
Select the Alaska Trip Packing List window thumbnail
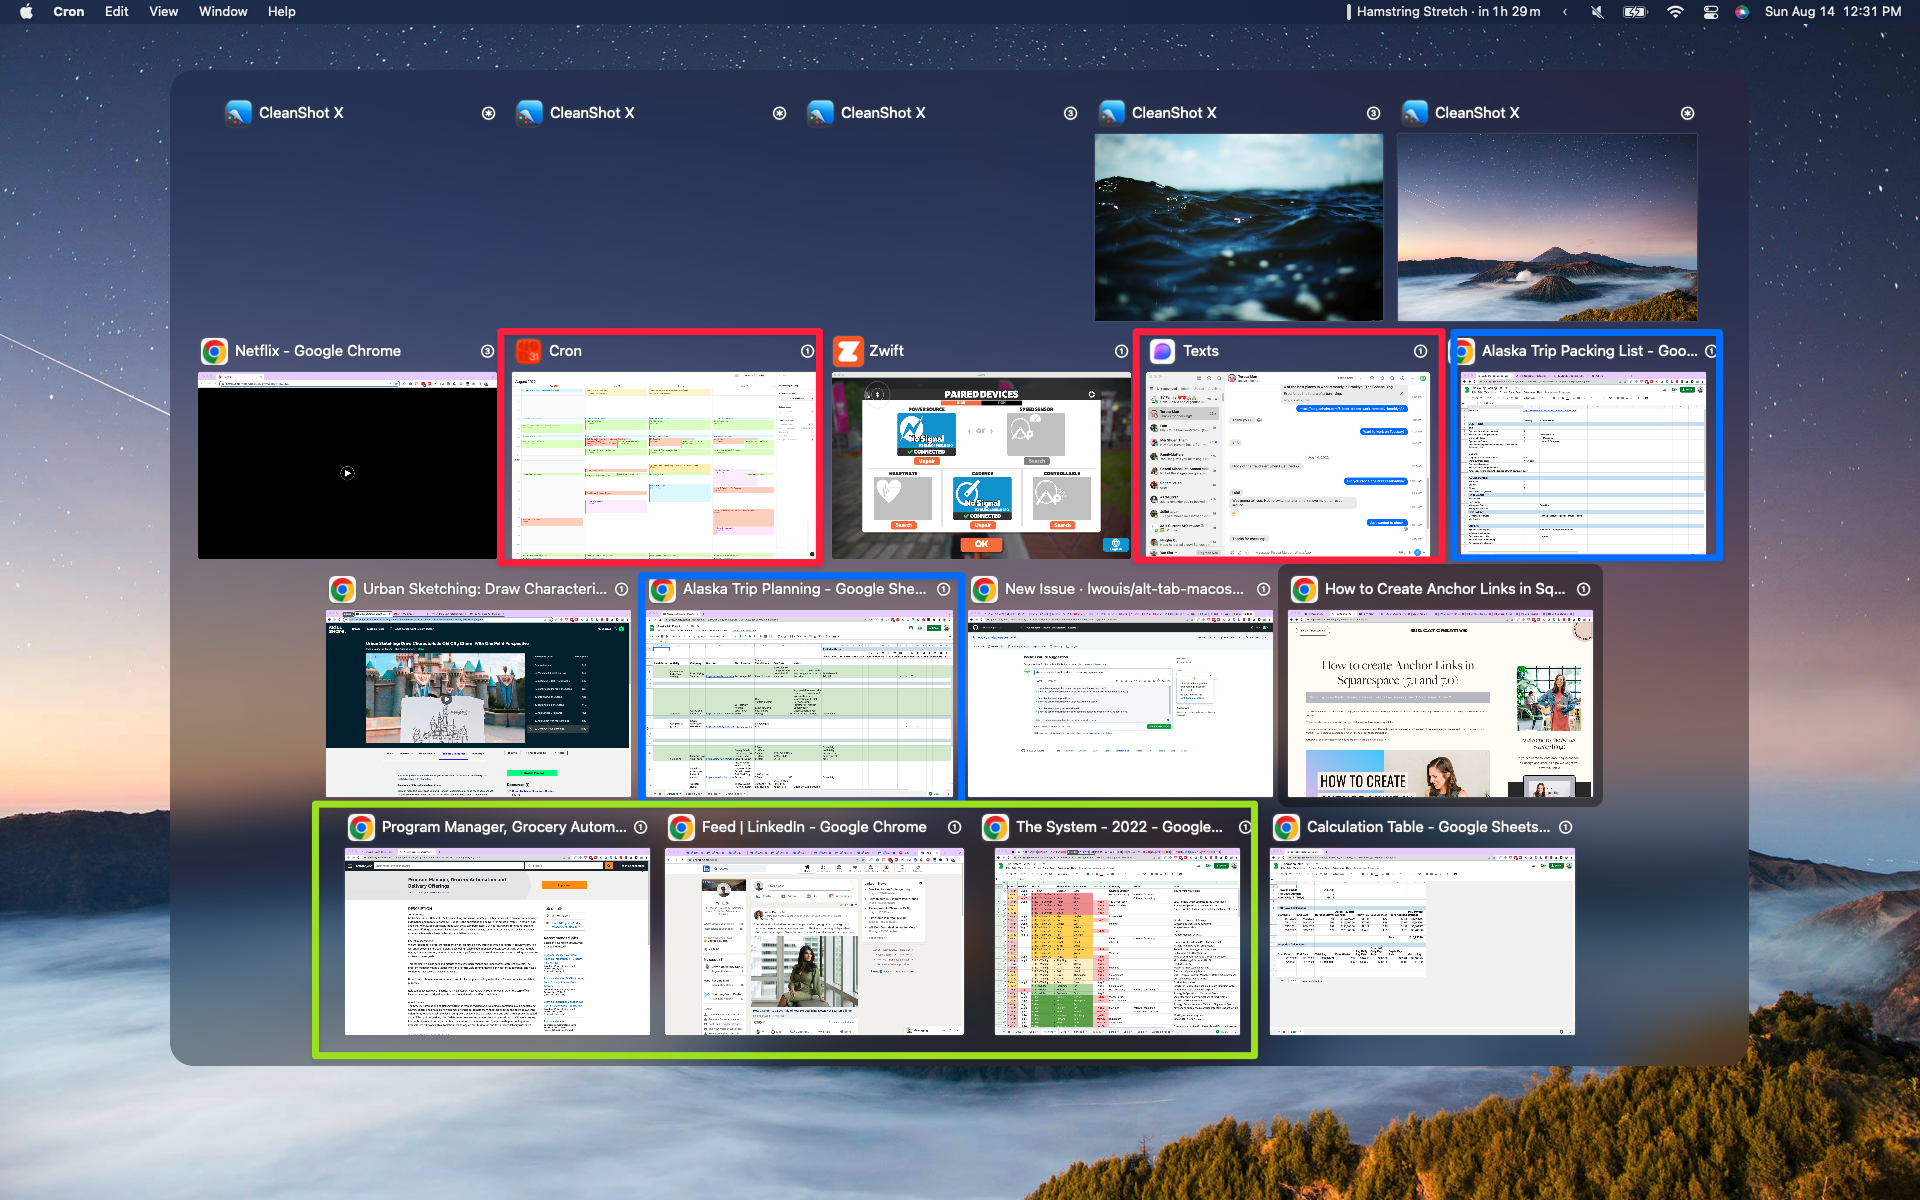(1583, 463)
